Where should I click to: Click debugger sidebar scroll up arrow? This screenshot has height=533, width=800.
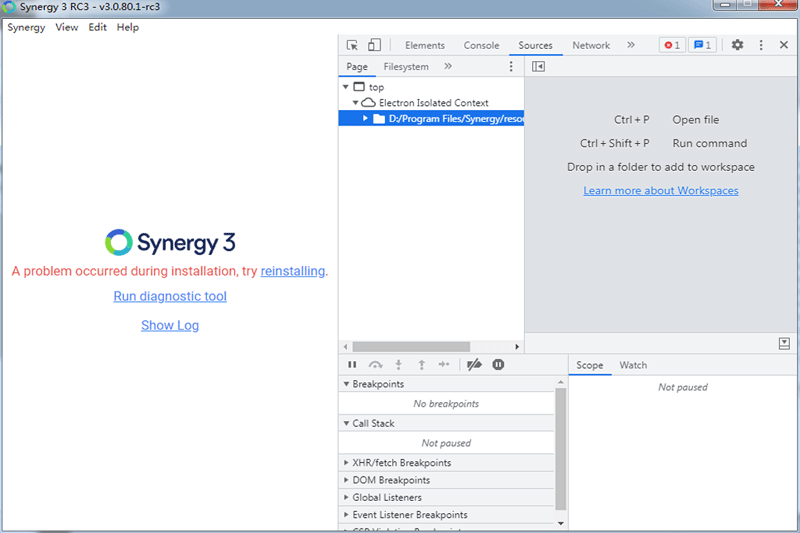(561, 382)
